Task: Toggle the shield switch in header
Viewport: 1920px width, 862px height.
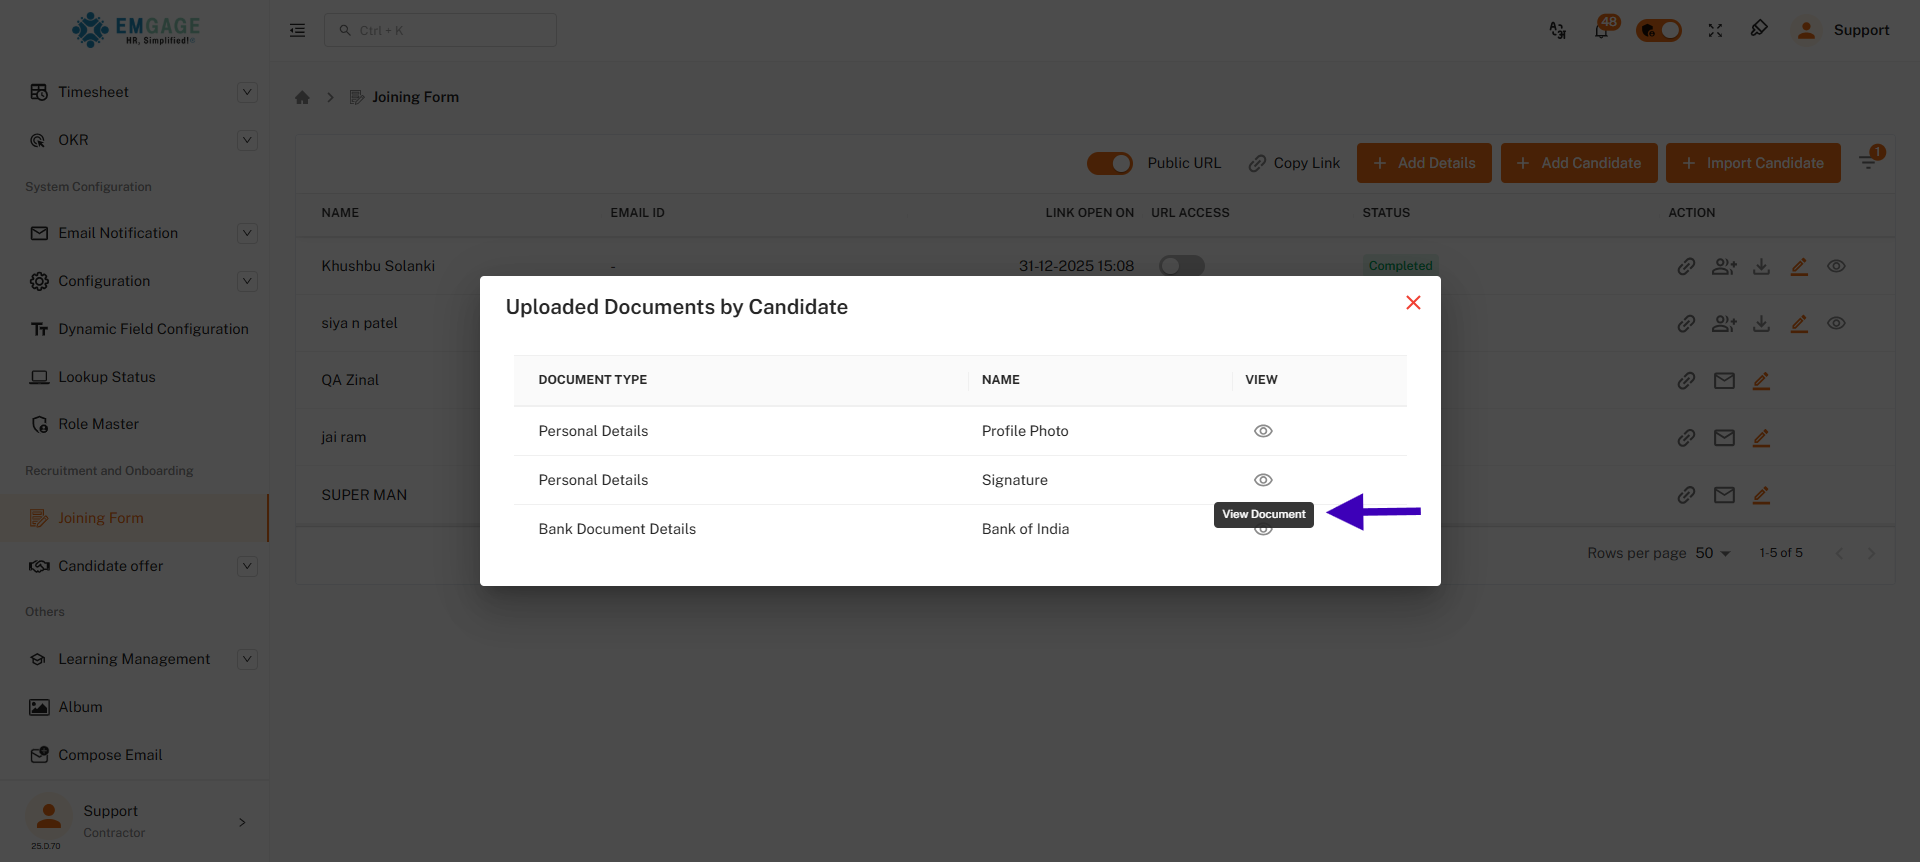Action: click(x=1659, y=30)
